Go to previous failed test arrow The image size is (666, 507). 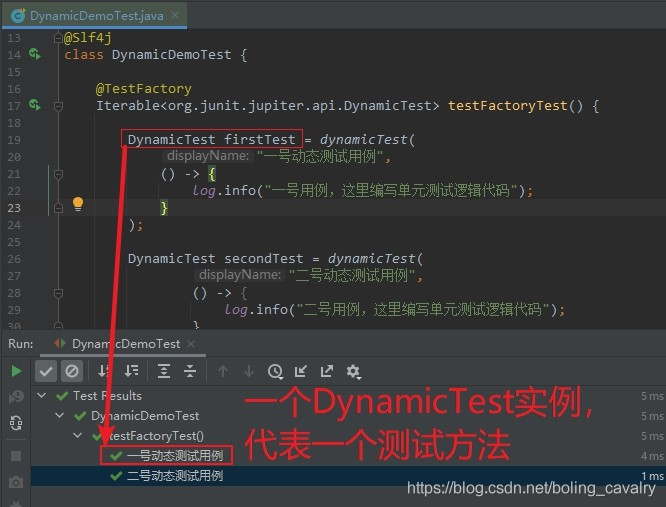223,372
